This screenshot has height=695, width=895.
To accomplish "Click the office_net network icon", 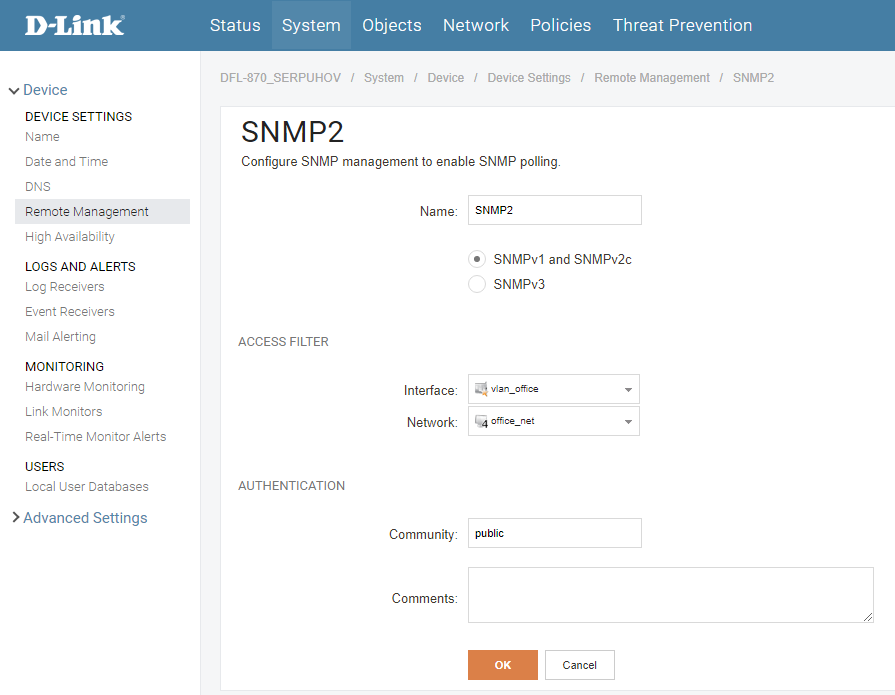I will click(x=481, y=421).
